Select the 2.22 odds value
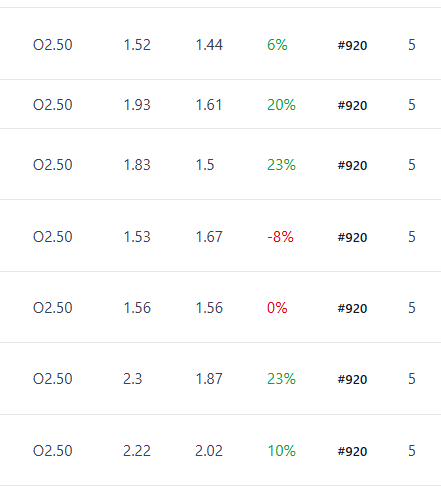Screen dimensions: 441x489 tap(137, 451)
